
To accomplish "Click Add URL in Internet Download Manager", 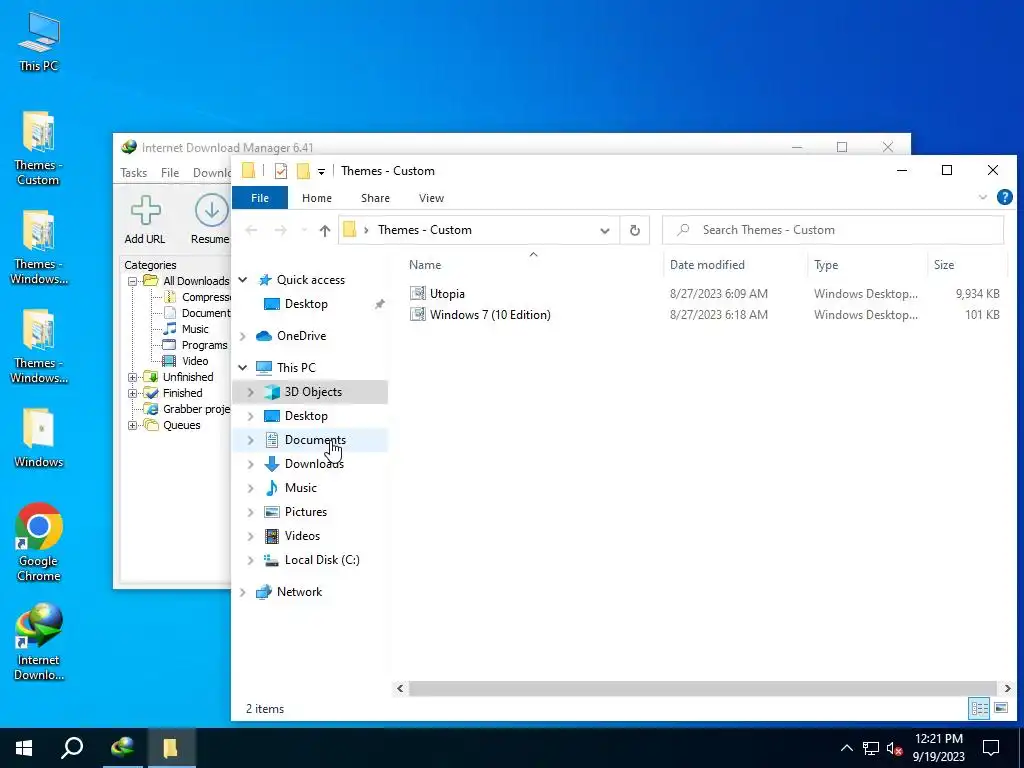I will pyautogui.click(x=145, y=220).
